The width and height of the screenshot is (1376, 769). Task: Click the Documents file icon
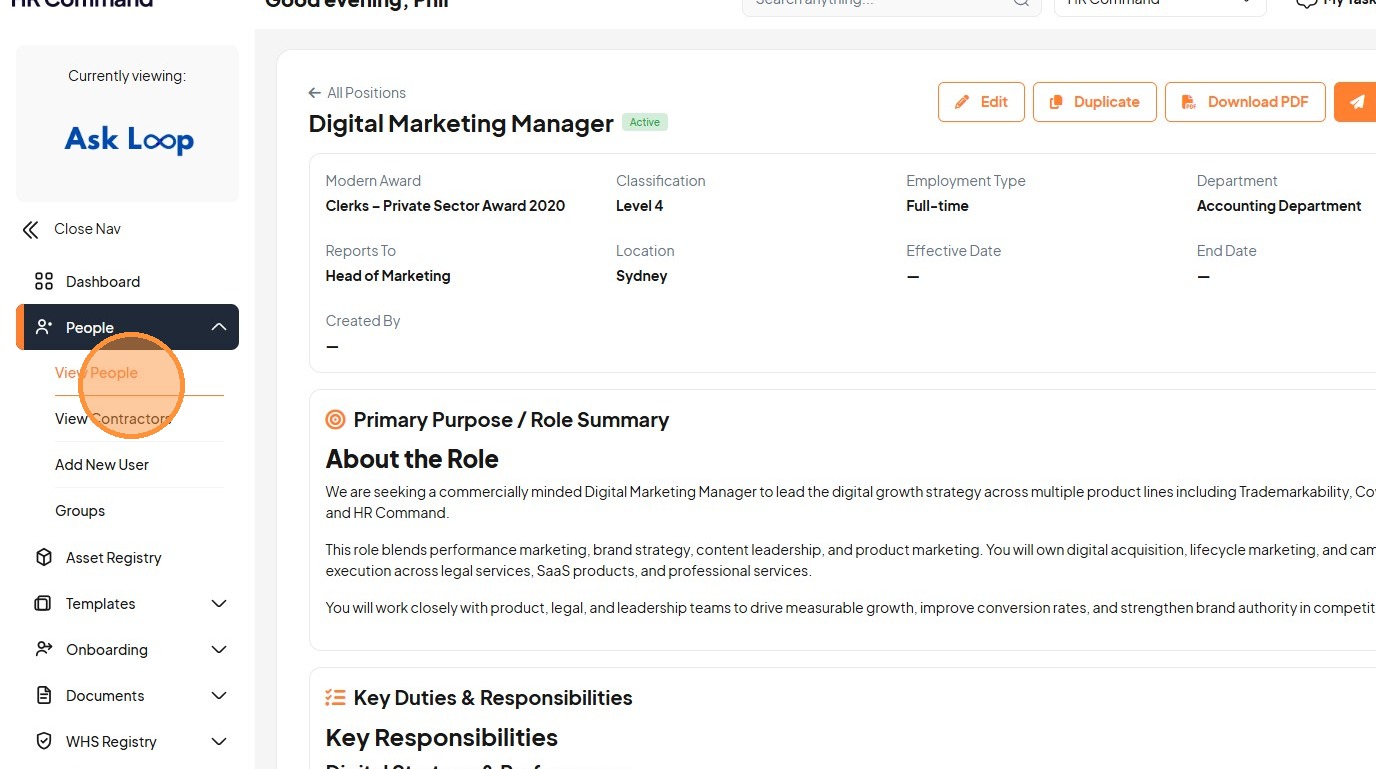tap(44, 695)
